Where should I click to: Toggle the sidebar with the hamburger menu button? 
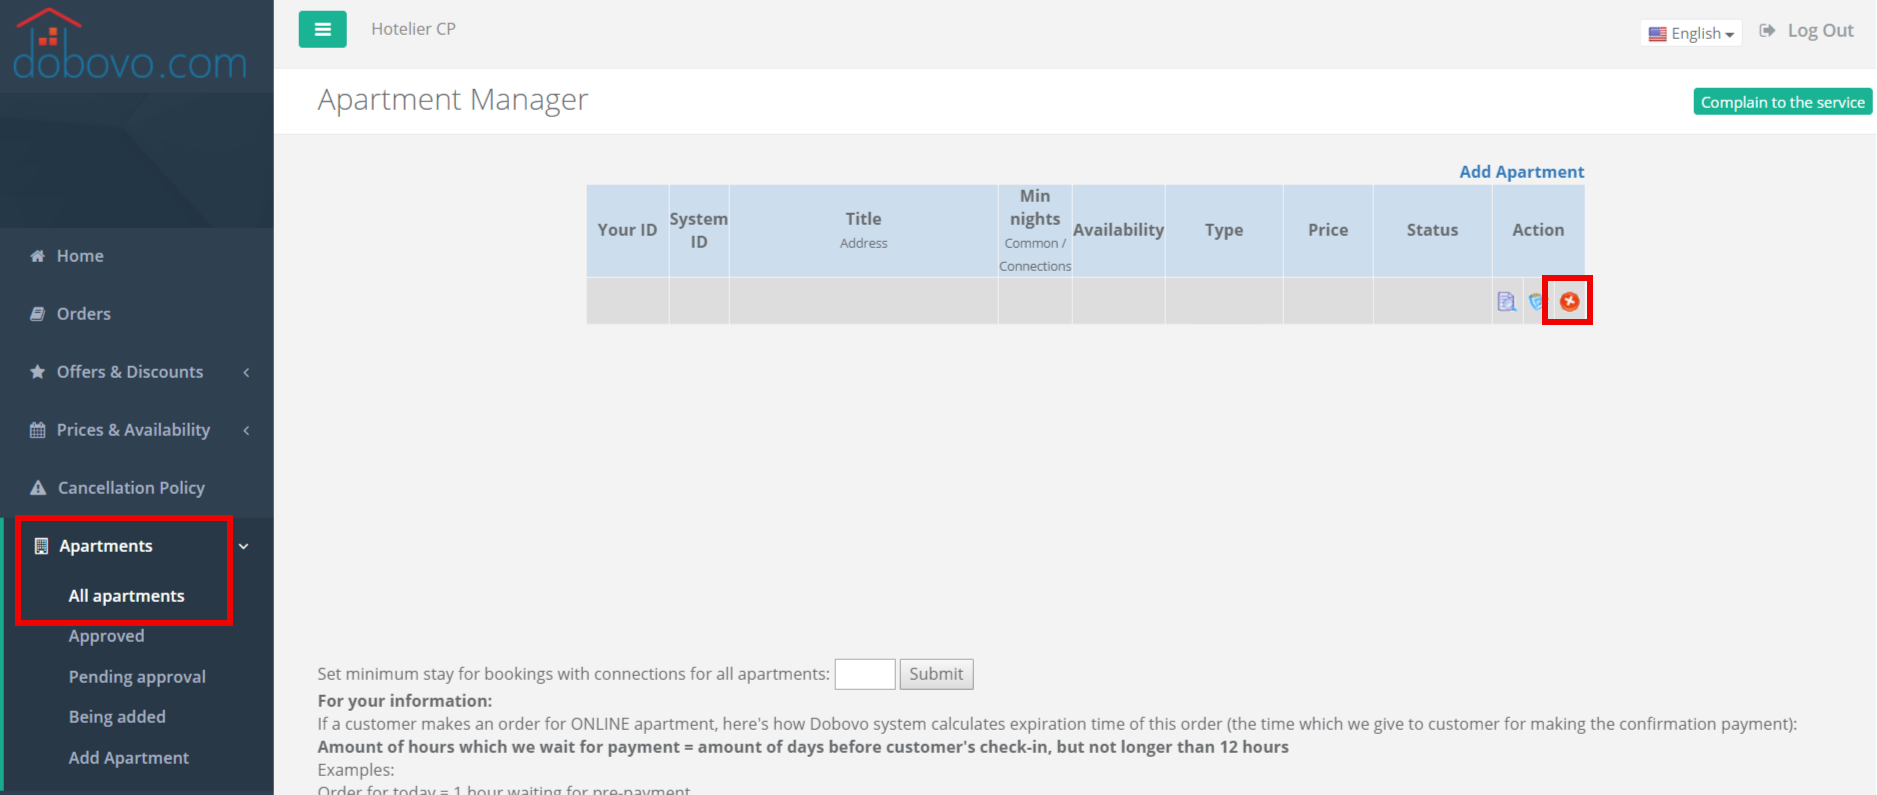[x=322, y=29]
